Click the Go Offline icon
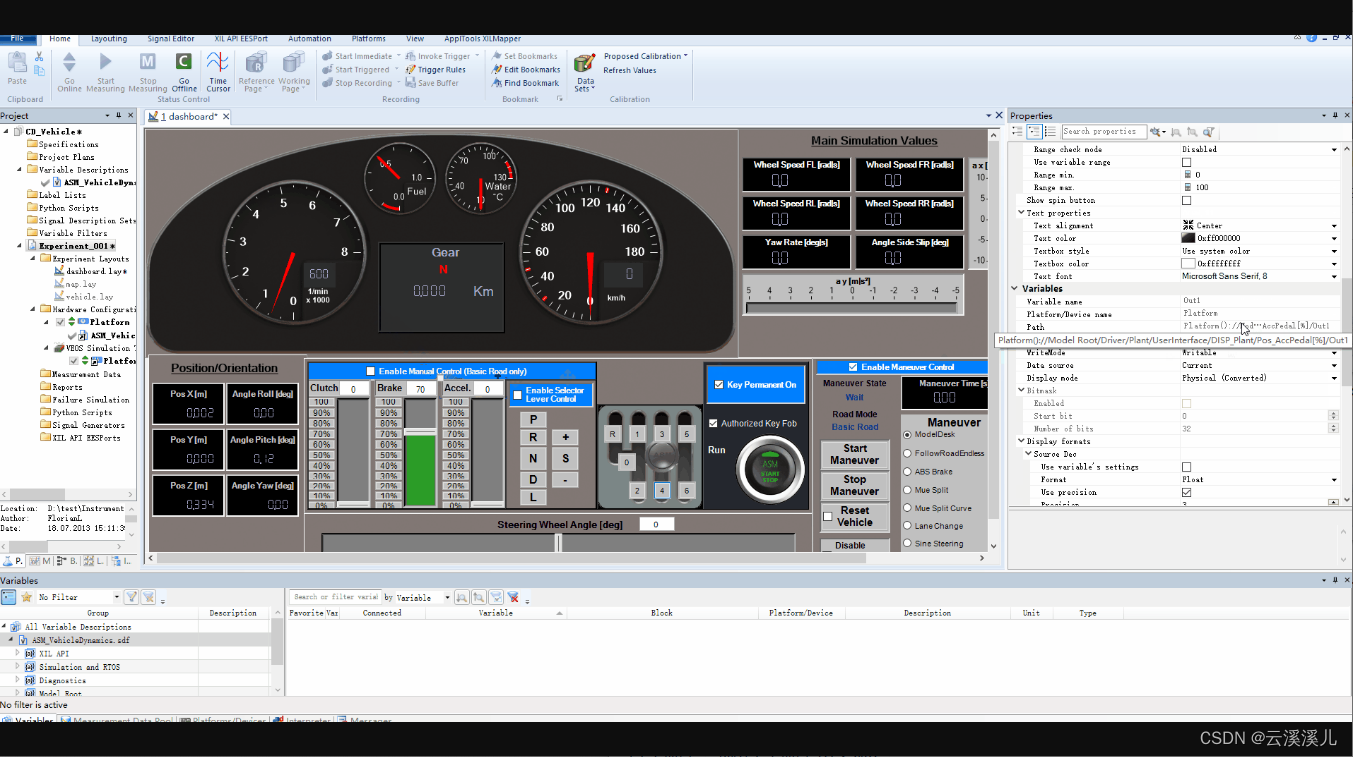Screen dimensions: 1353x757 coord(184,62)
